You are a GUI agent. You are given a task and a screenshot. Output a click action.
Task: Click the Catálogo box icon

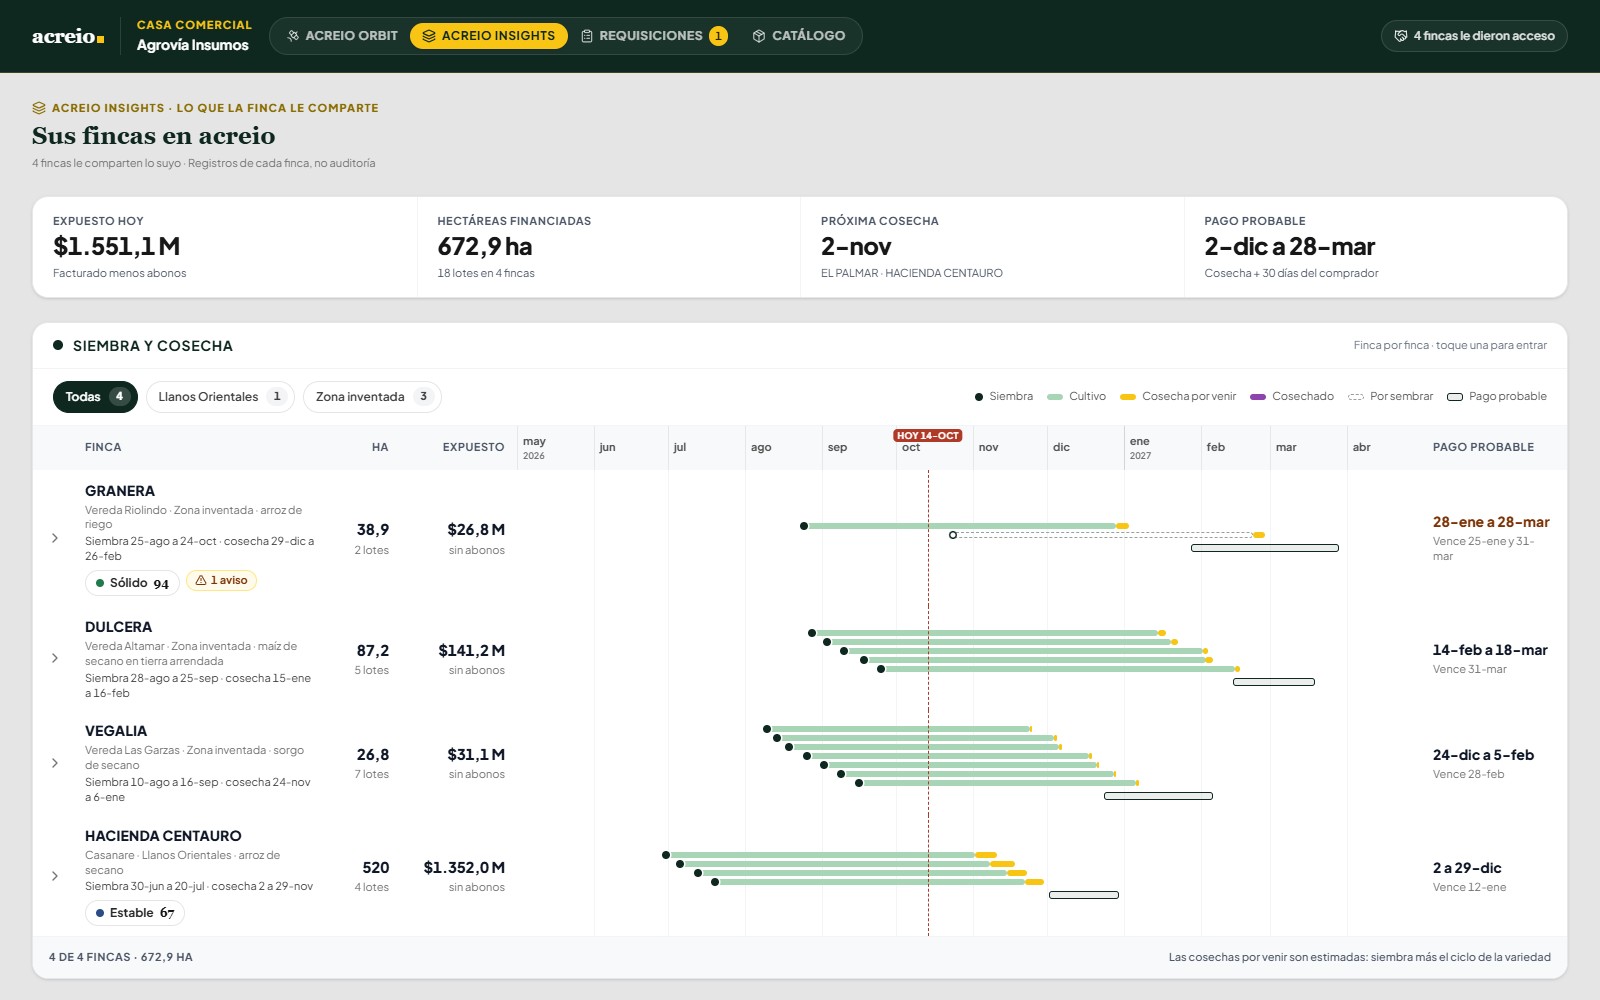coord(759,36)
